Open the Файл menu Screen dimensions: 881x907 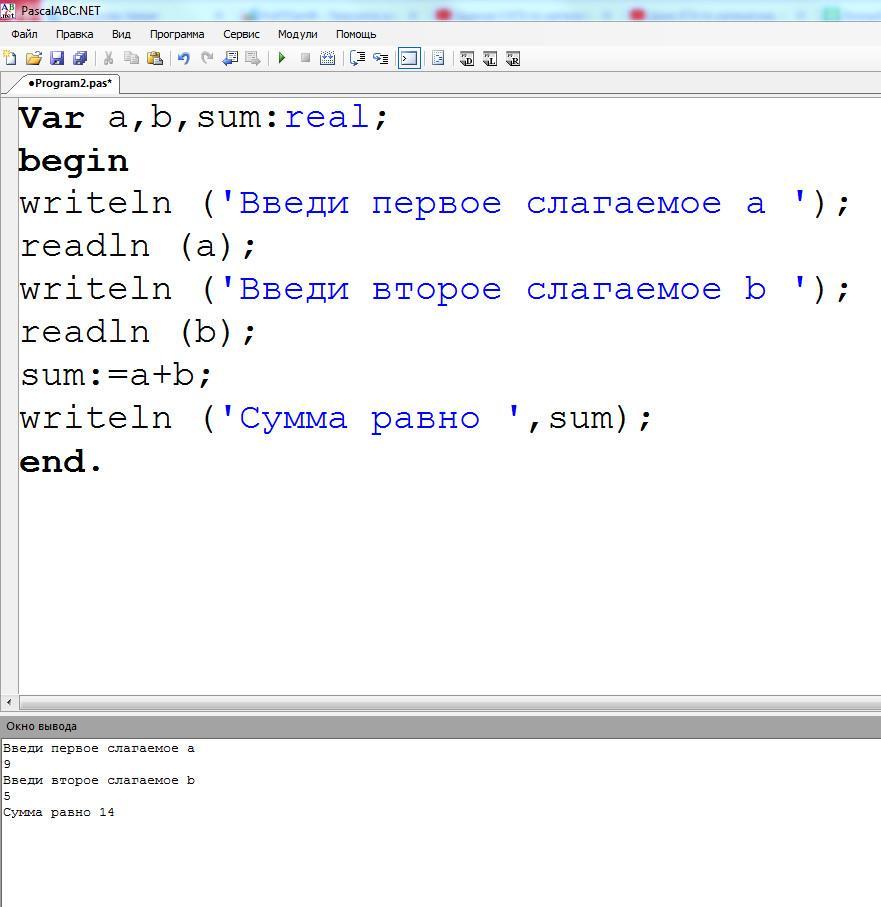tap(24, 34)
